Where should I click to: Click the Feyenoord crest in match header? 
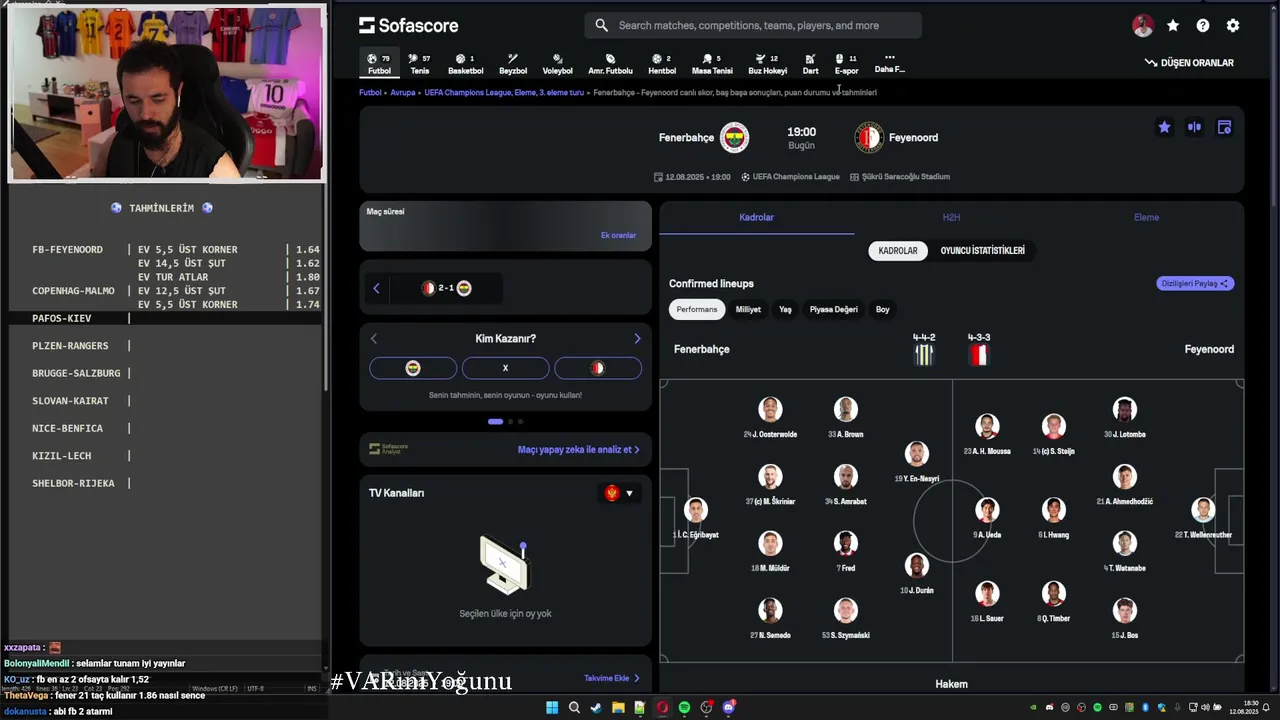coord(869,137)
